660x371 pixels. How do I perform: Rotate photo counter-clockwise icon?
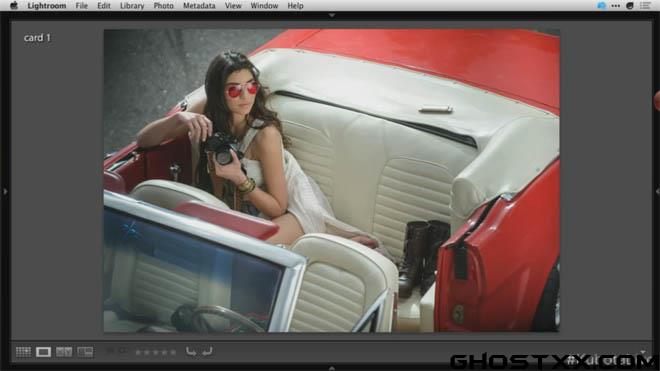click(x=191, y=351)
